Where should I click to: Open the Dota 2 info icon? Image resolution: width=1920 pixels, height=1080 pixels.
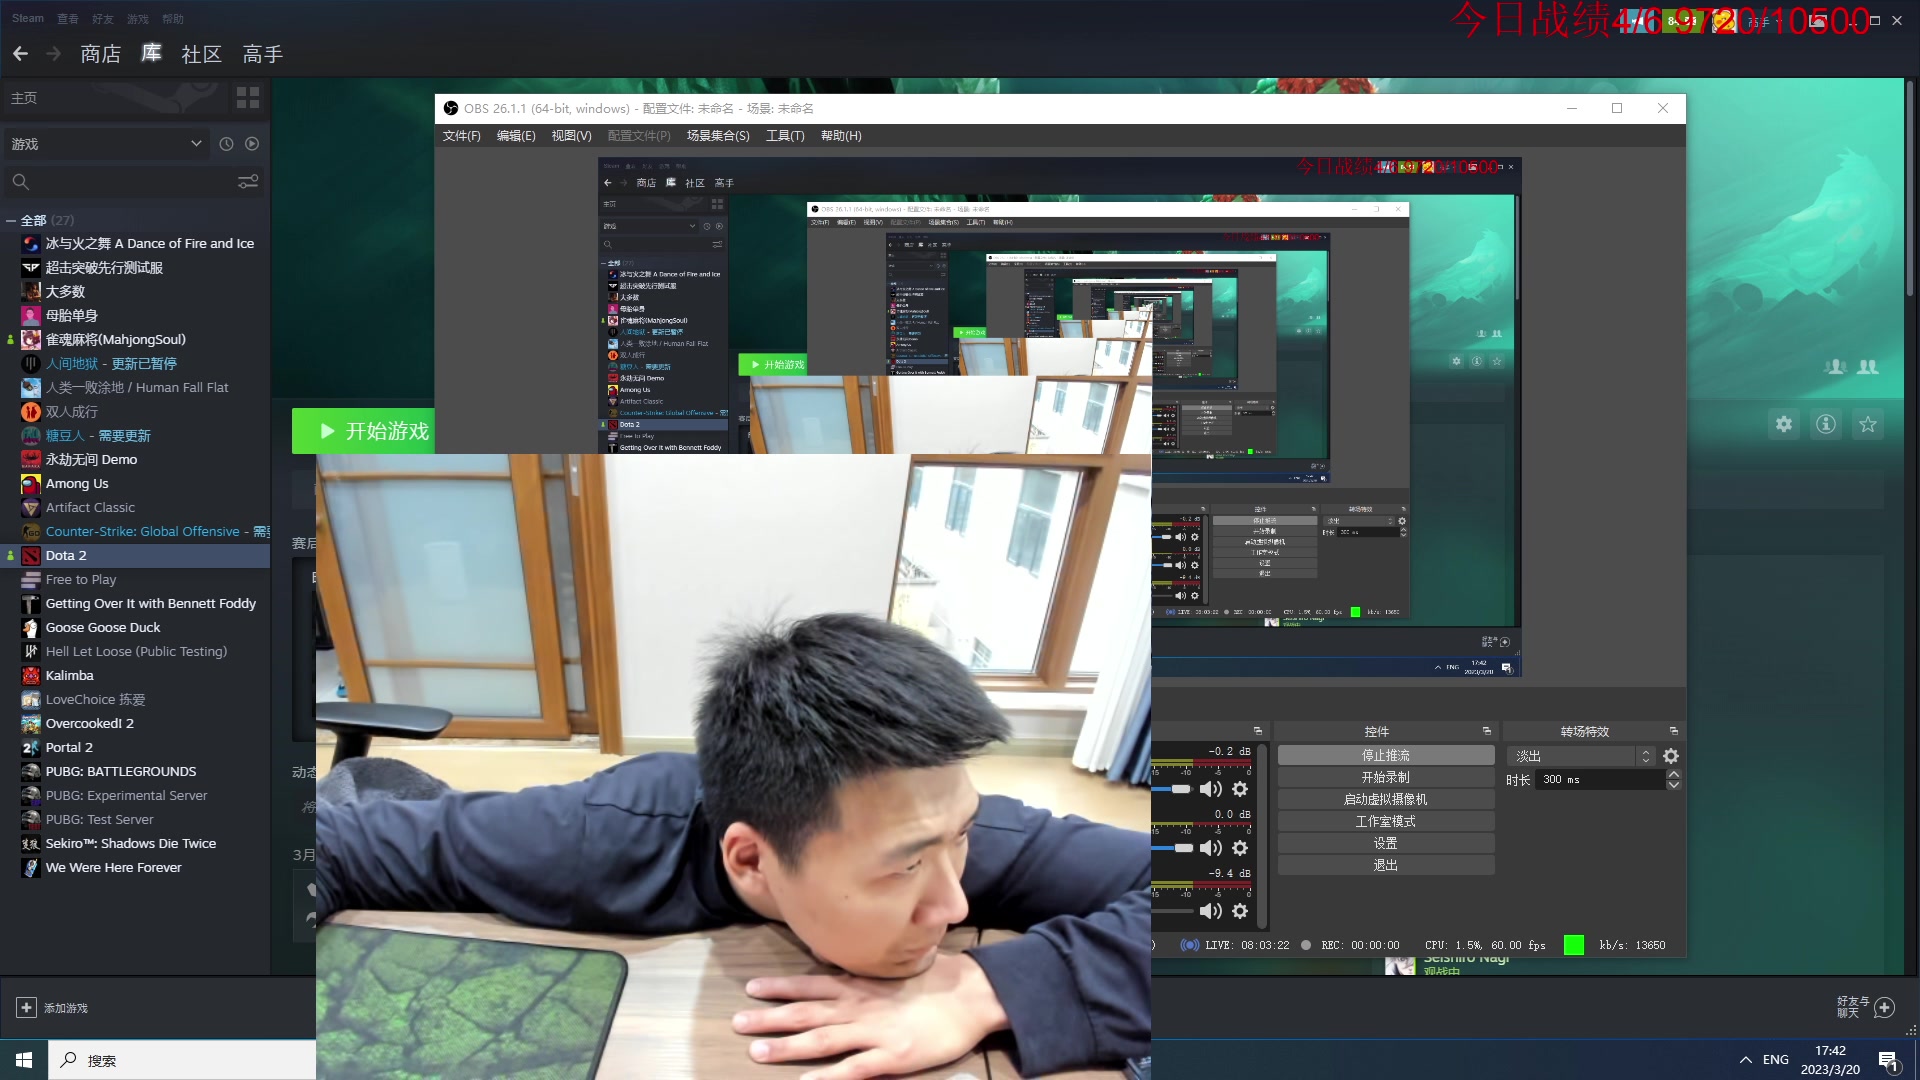click(1825, 424)
